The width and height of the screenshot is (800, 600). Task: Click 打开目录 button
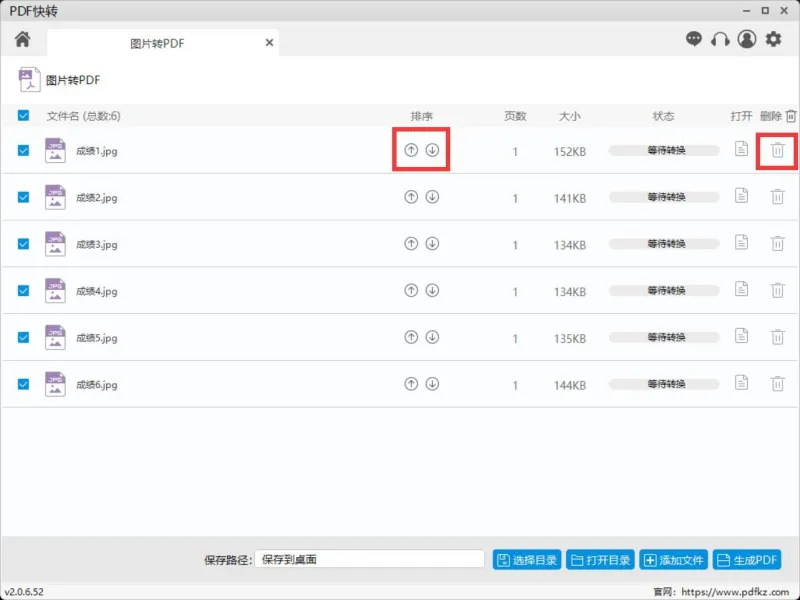click(601, 560)
